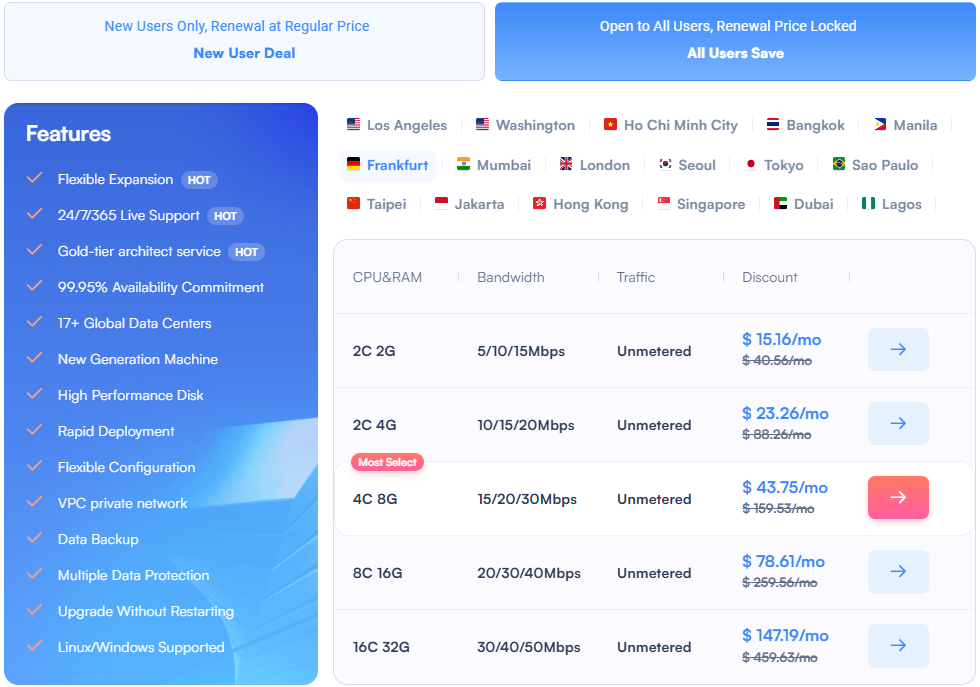Viewport: 980px width, 687px height.
Task: Click the Linux/Windows Supported feature
Action: pos(141,648)
